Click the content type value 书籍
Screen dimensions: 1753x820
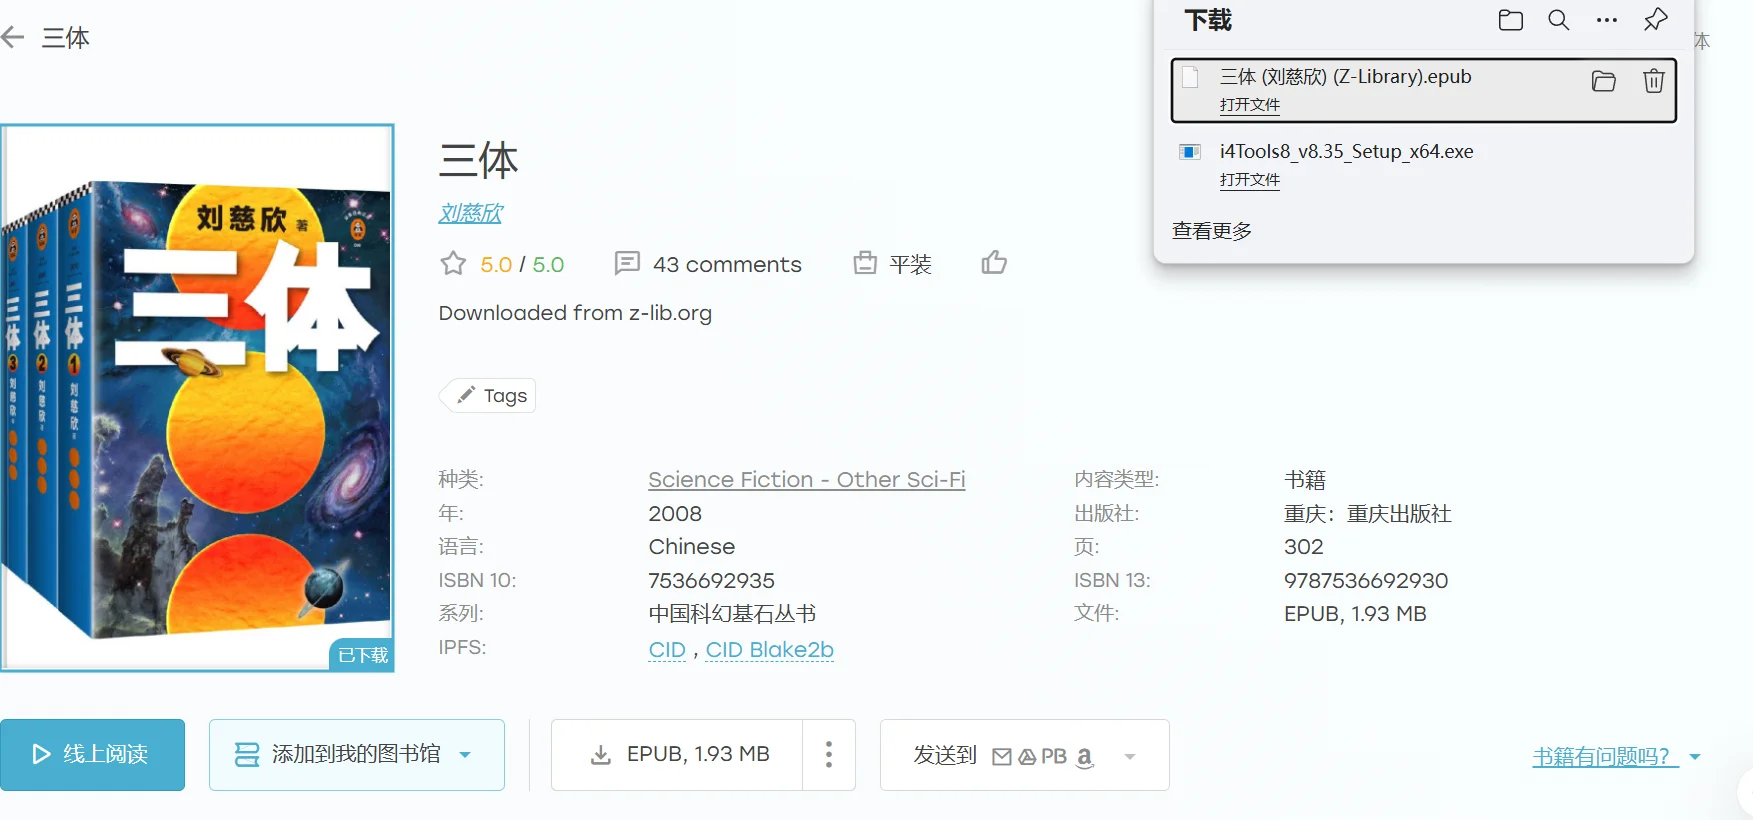(x=1305, y=480)
